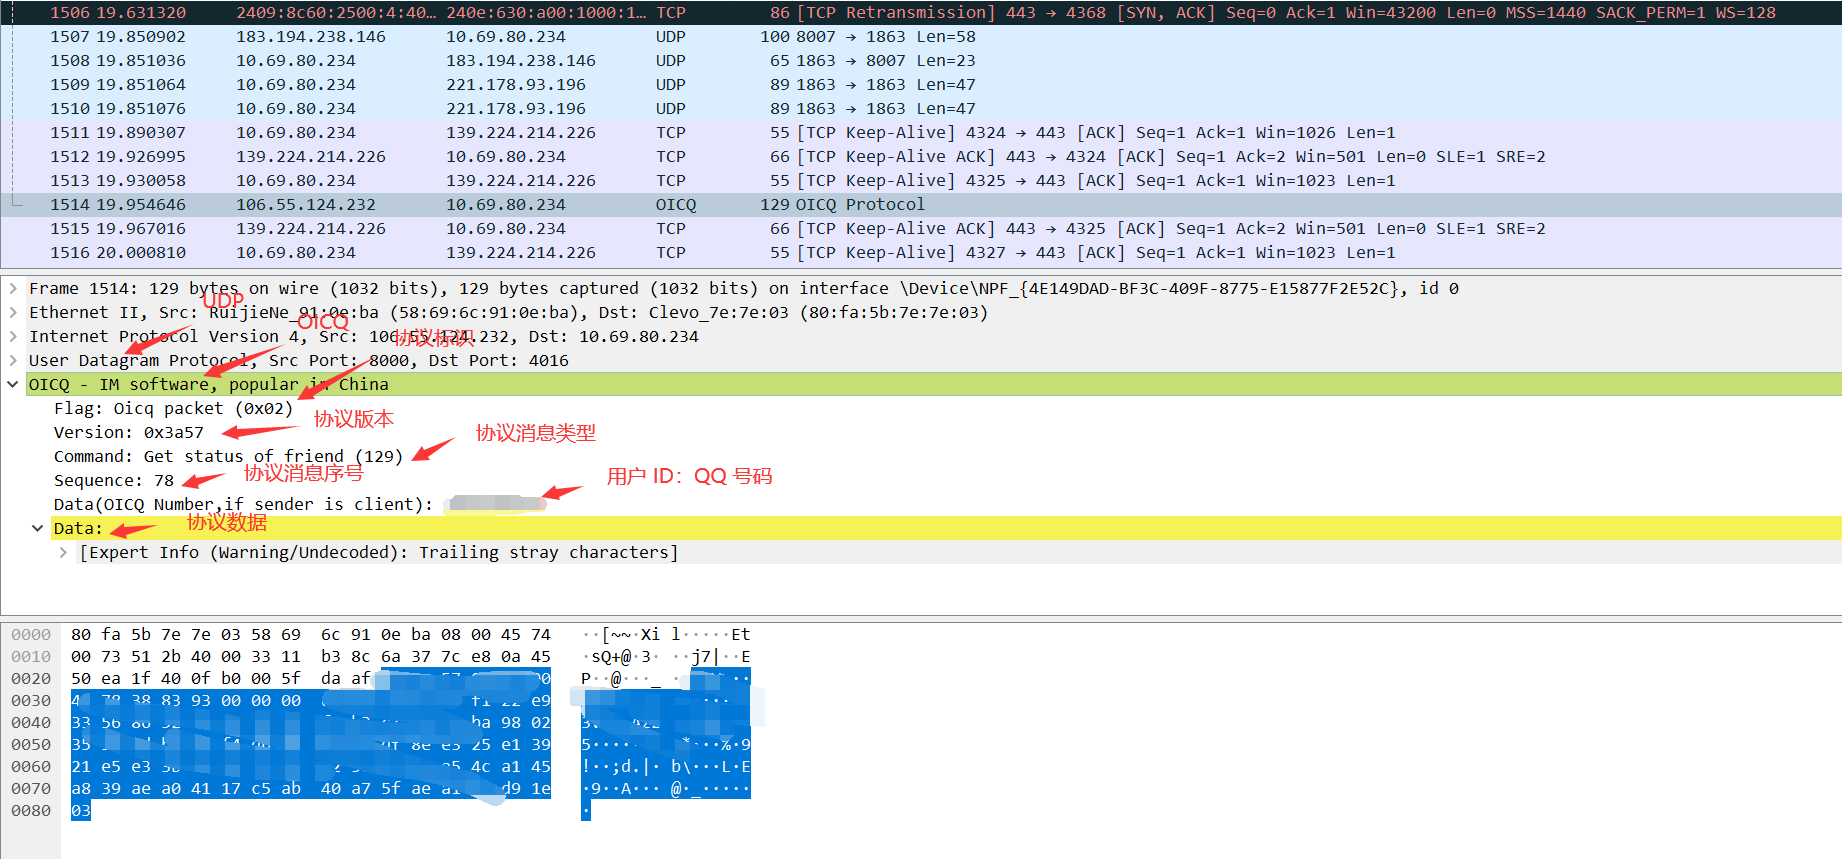Click the Data(OICQ Number) field
Viewport: 1842px width, 859px height.
pyautogui.click(x=300, y=504)
